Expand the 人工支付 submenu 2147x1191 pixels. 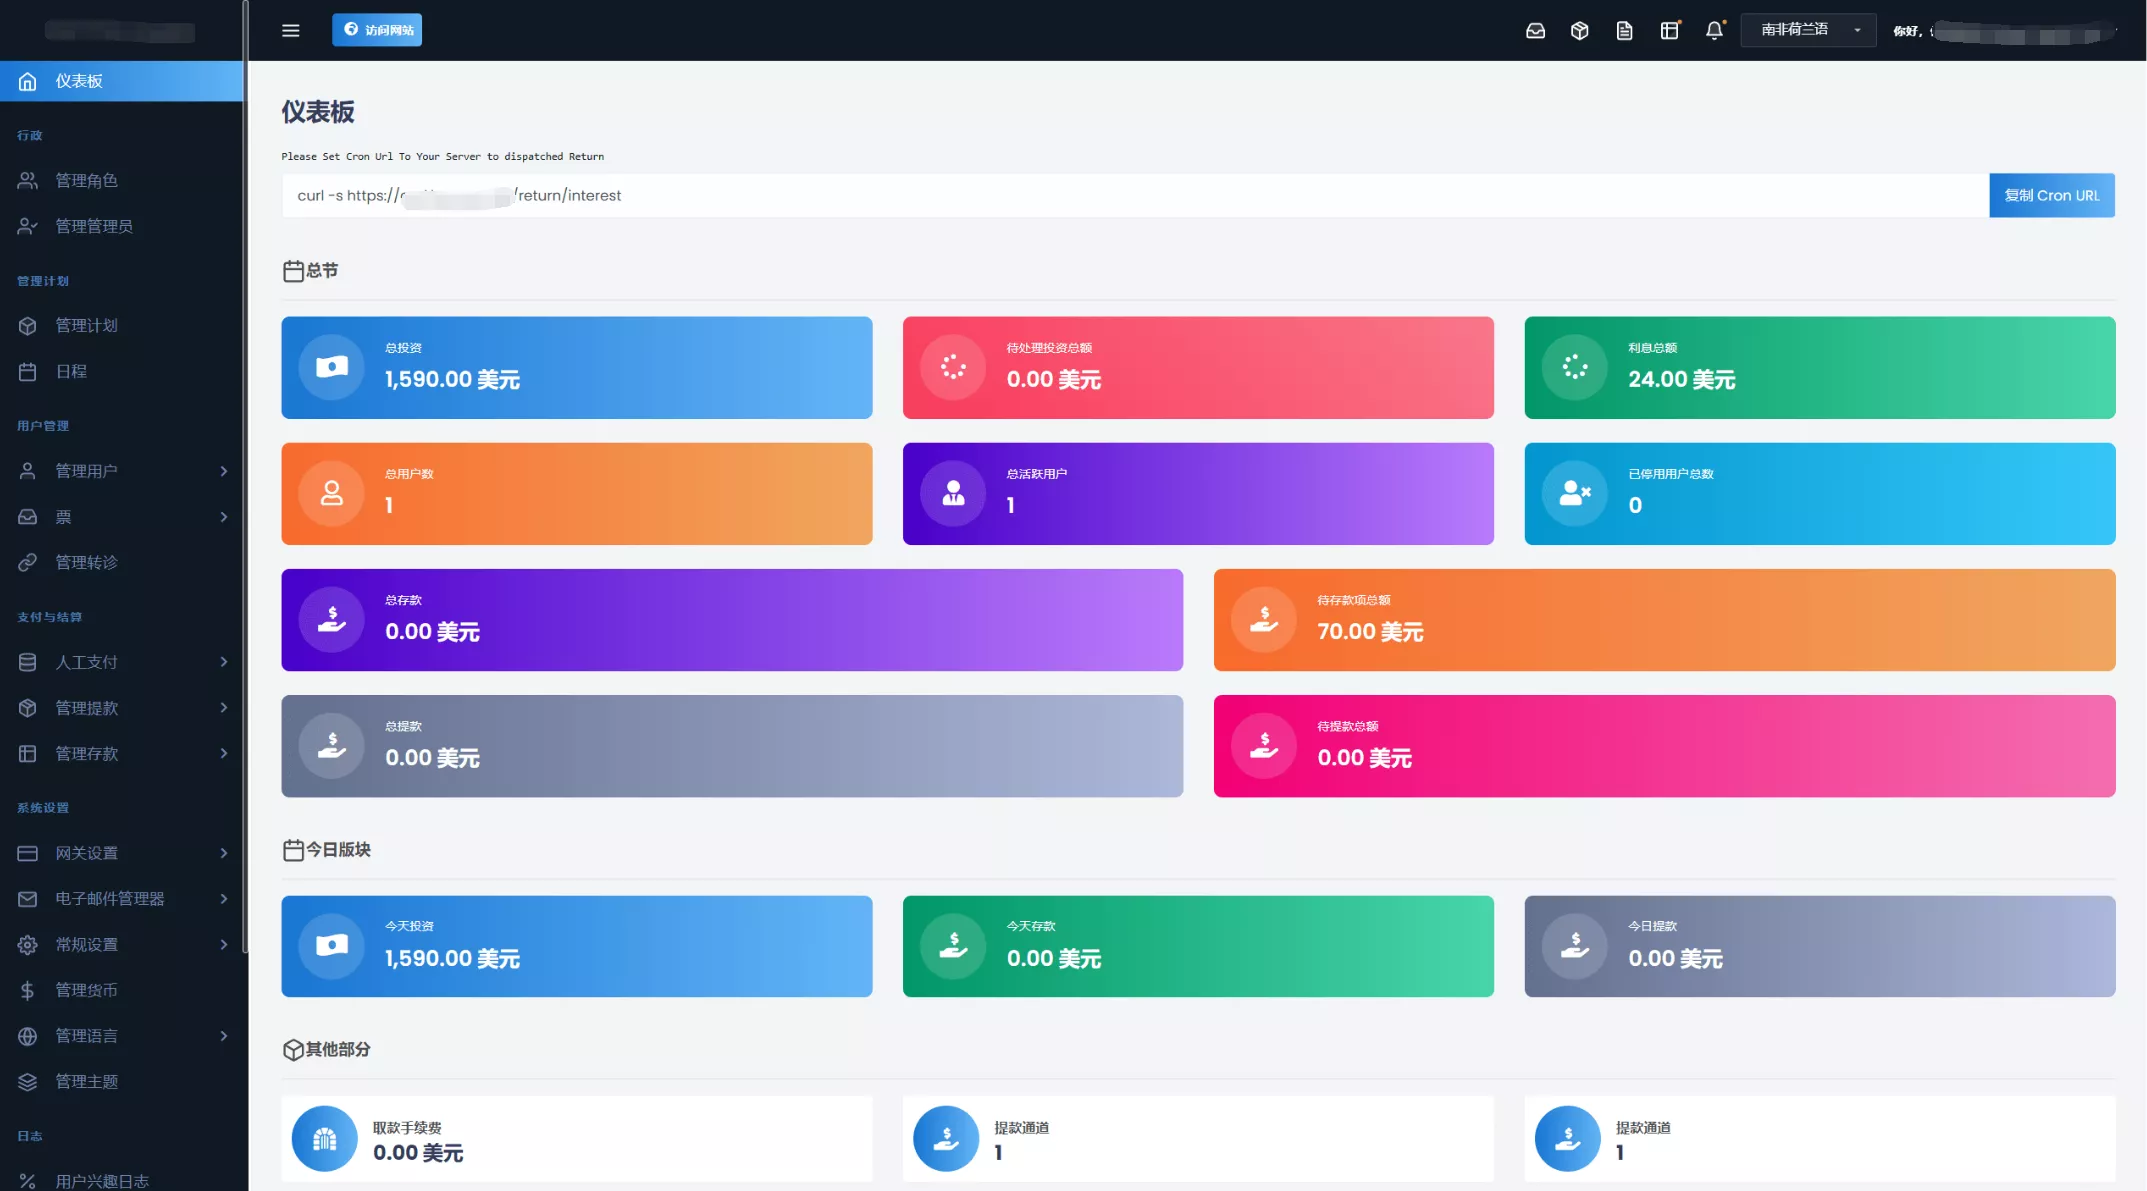(x=224, y=662)
